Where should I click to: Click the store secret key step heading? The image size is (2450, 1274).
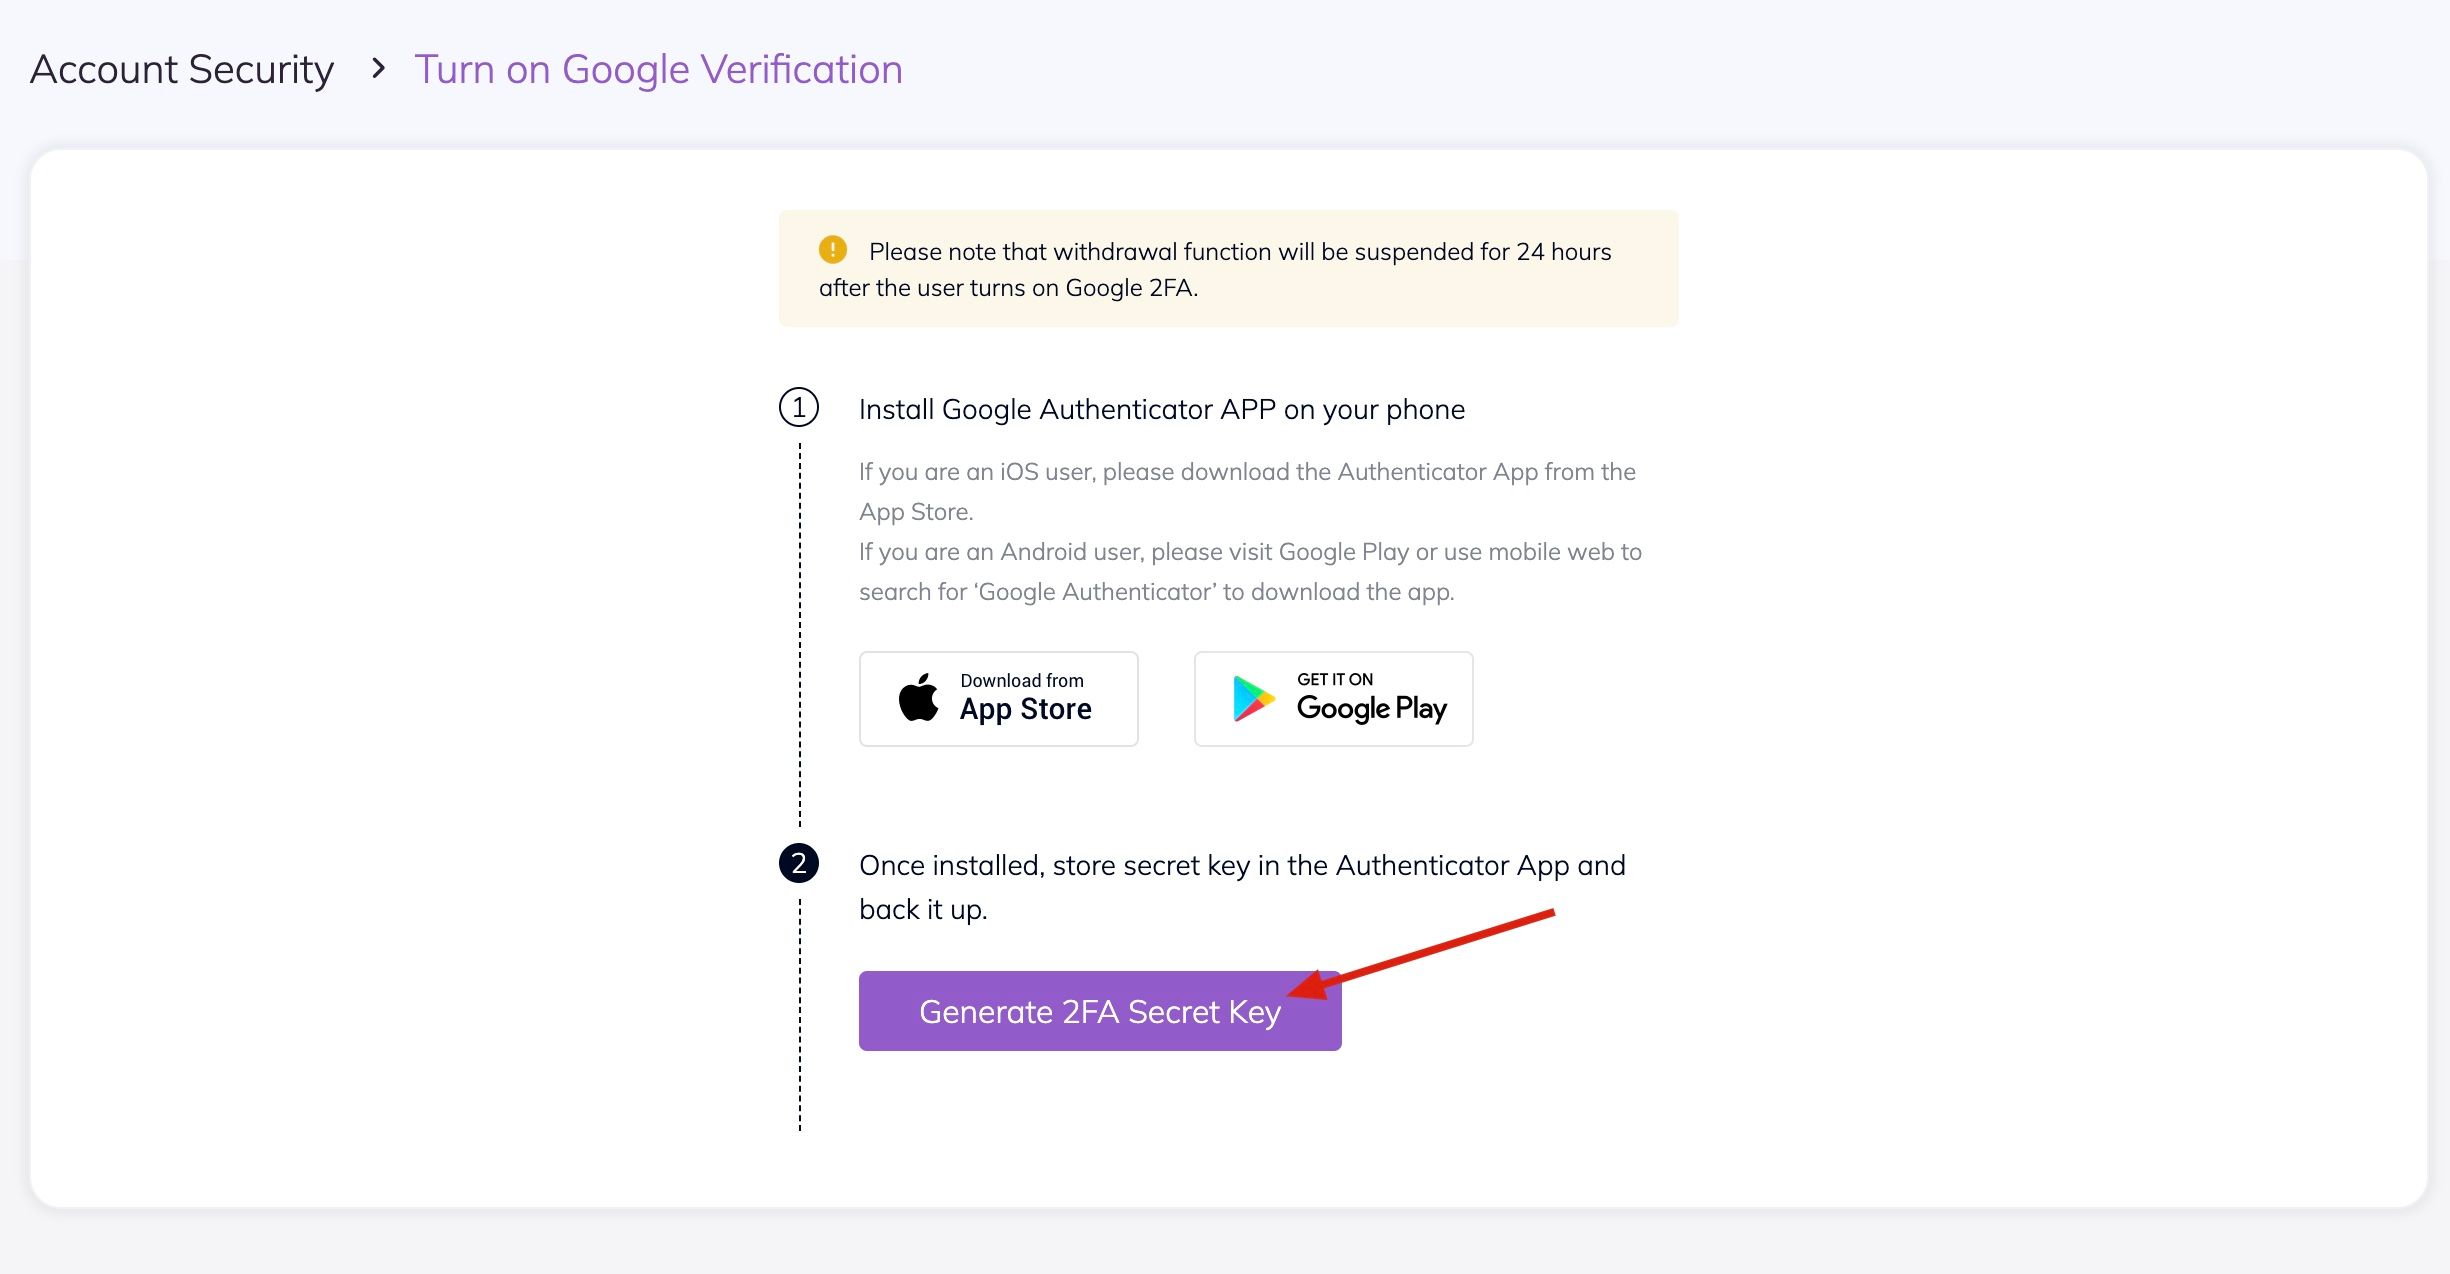1241,887
